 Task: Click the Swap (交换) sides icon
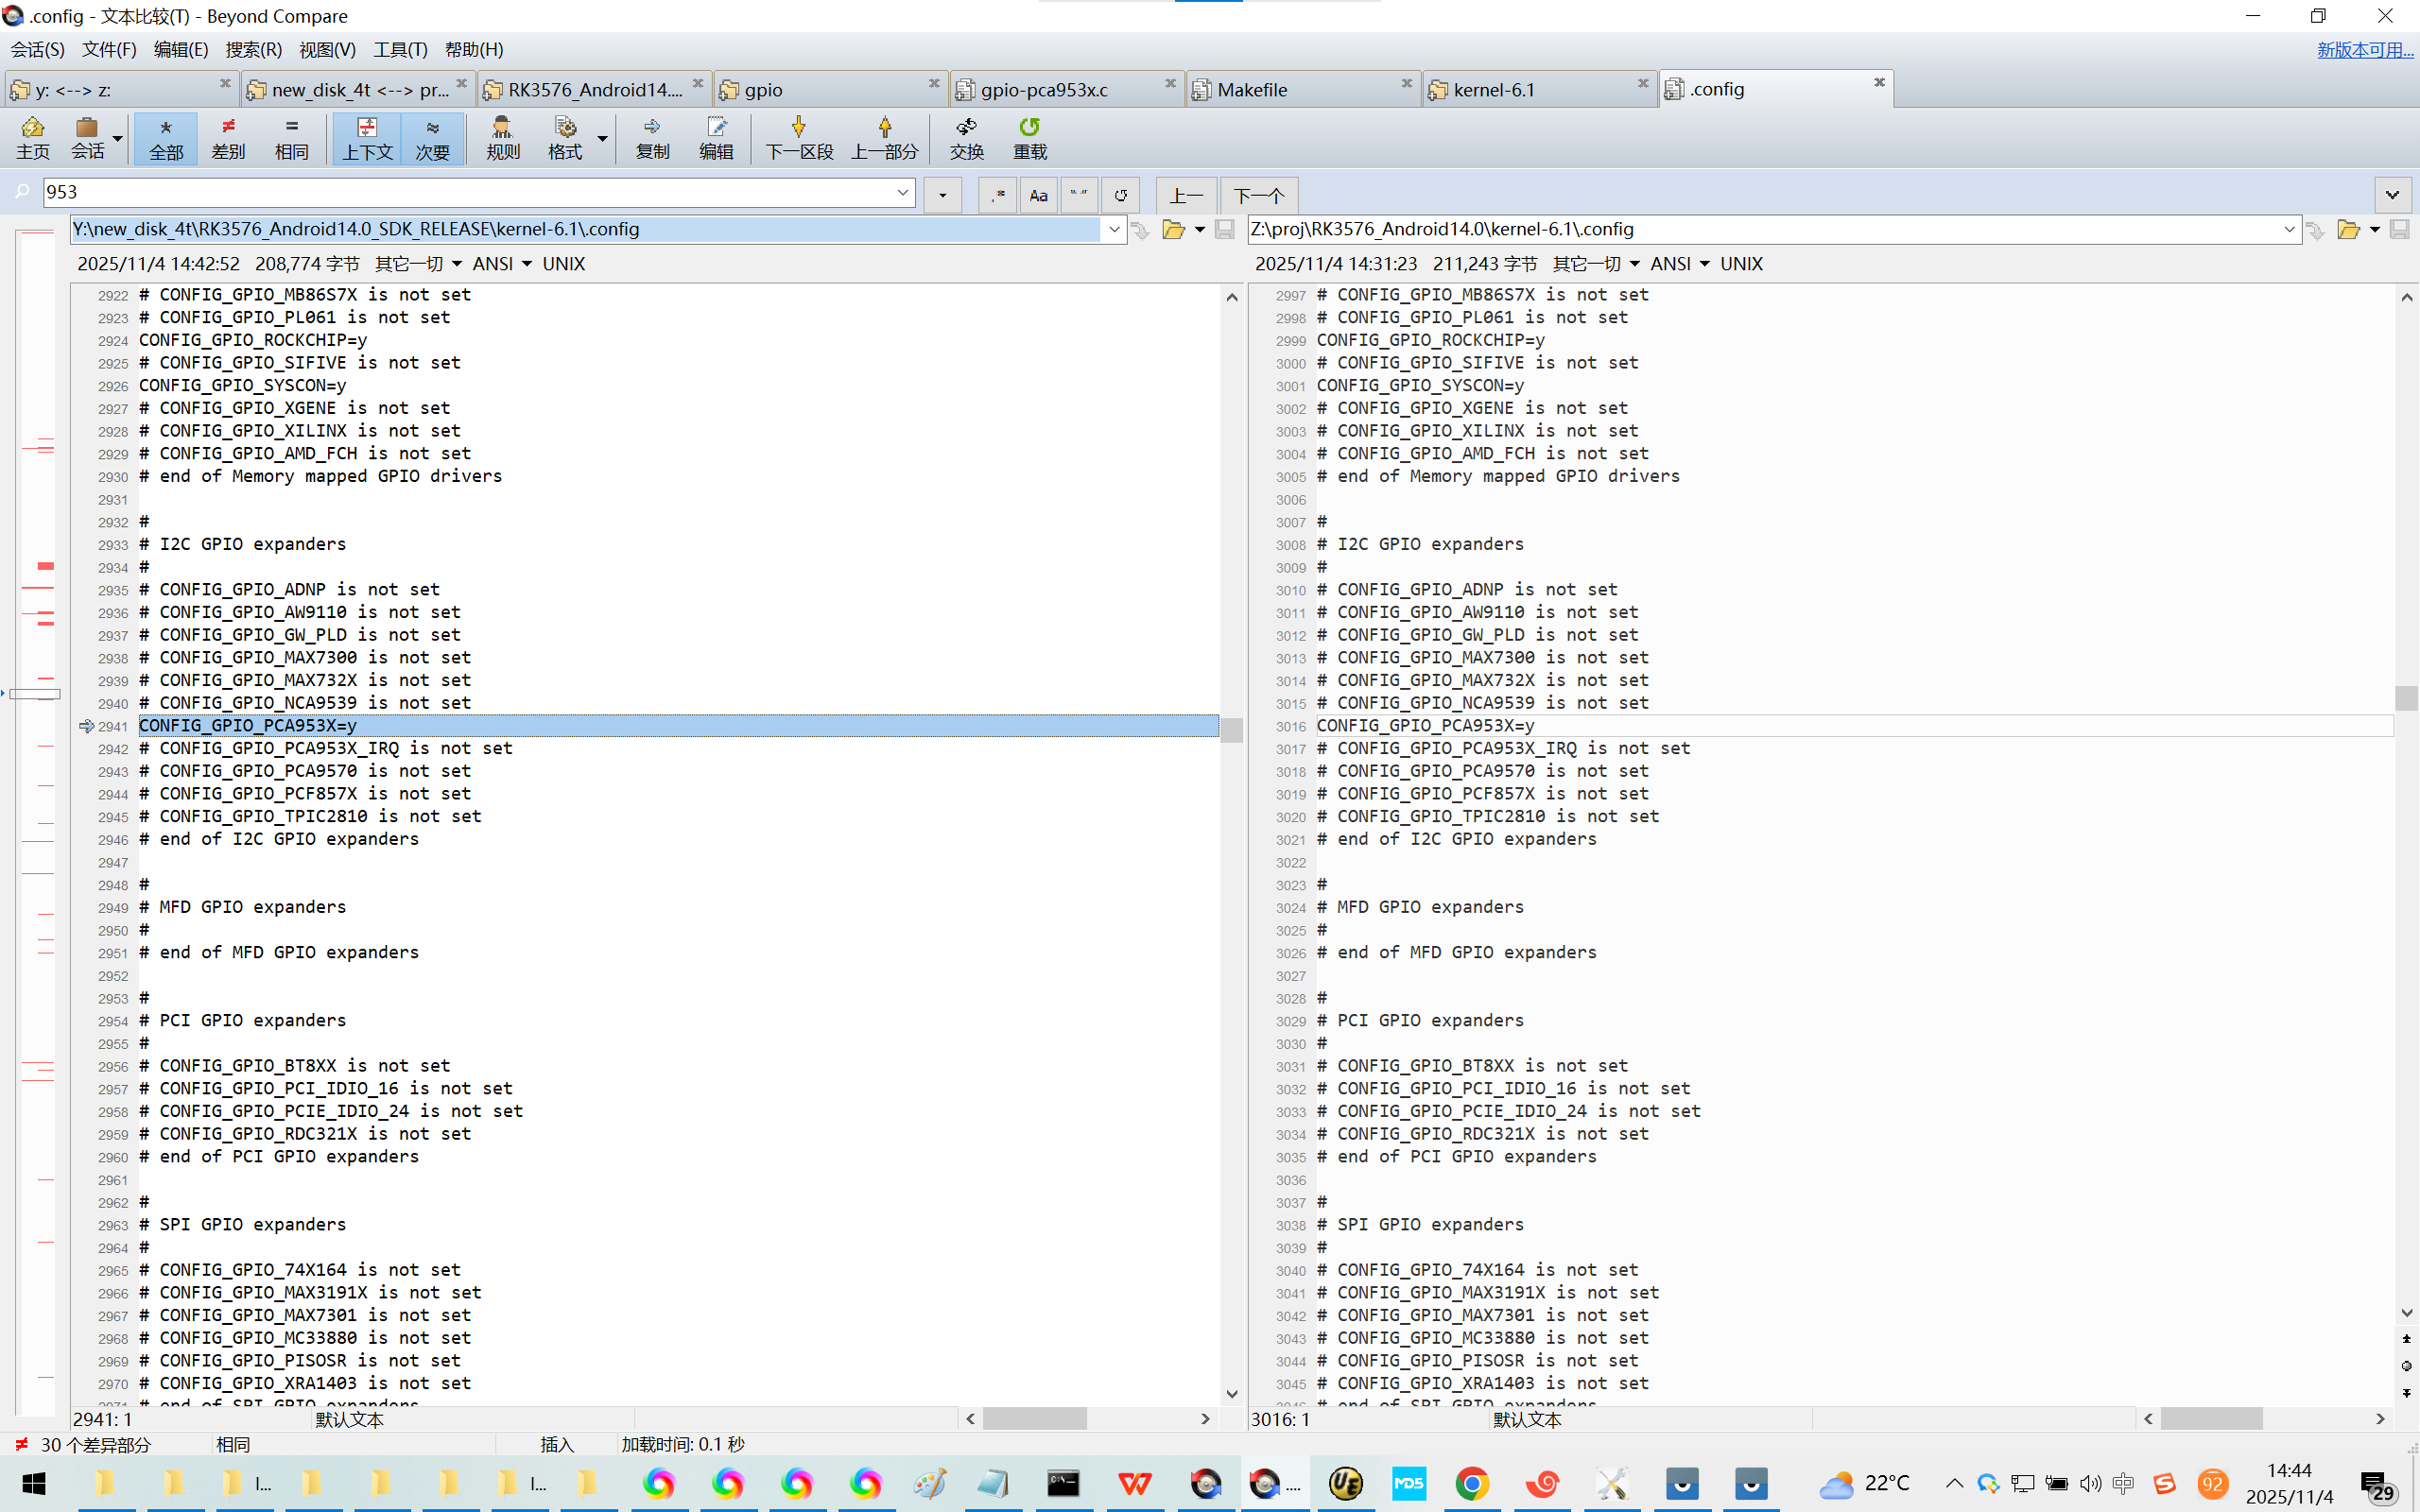click(966, 137)
